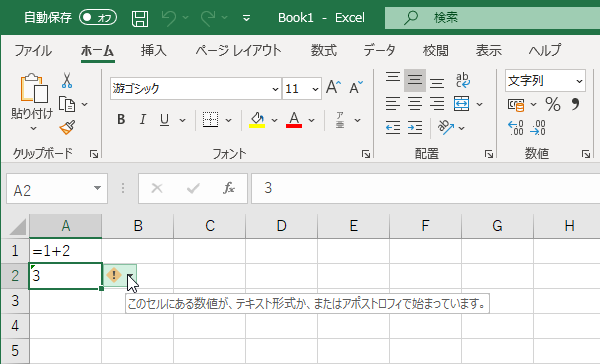Click the Save floppy disk icon
This screenshot has height=364, width=600.
[140, 18]
